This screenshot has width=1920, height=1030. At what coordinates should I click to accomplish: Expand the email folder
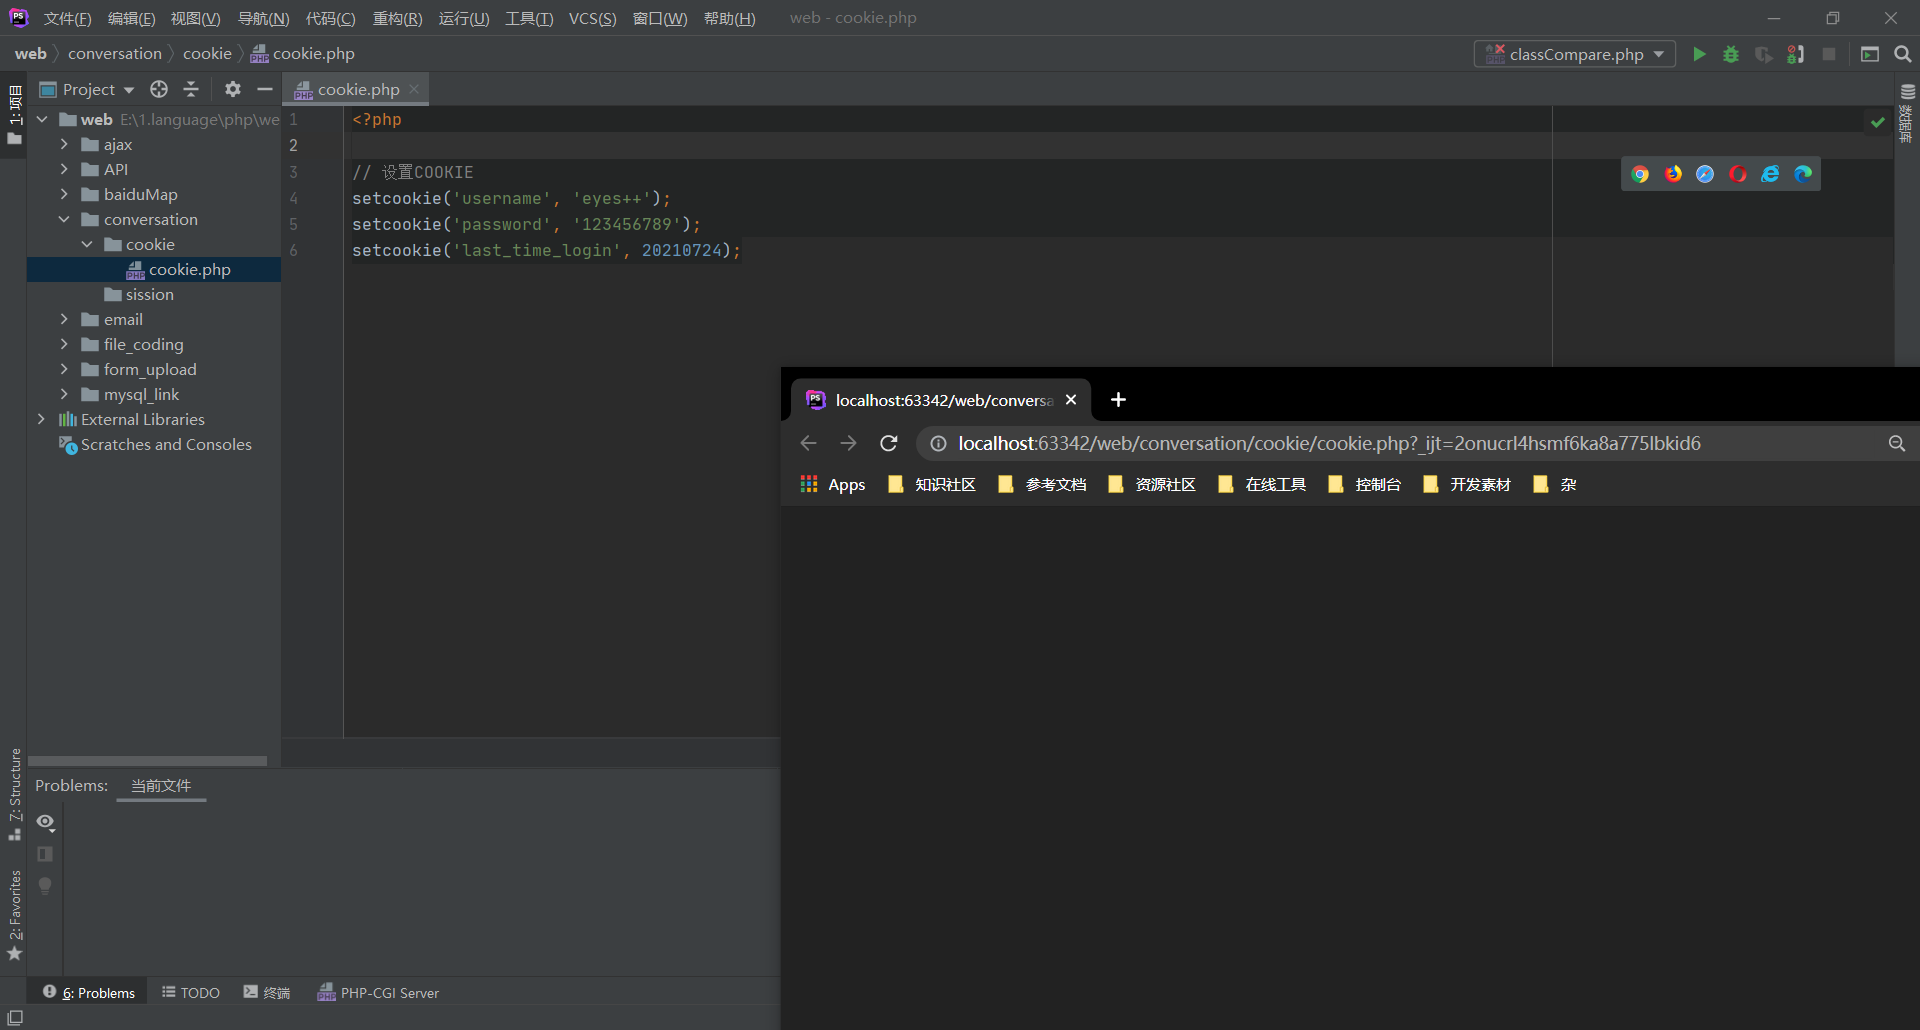coord(63,319)
